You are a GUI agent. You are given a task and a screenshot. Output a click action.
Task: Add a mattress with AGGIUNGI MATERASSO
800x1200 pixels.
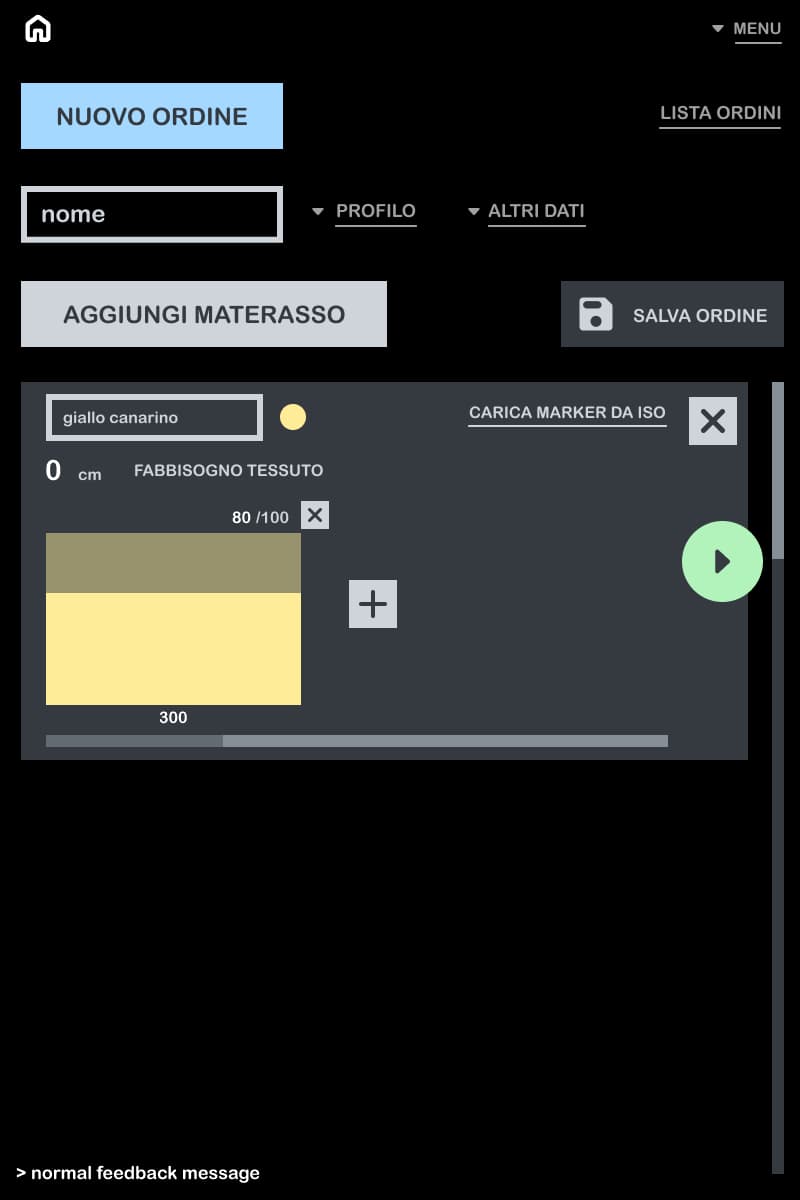[204, 314]
